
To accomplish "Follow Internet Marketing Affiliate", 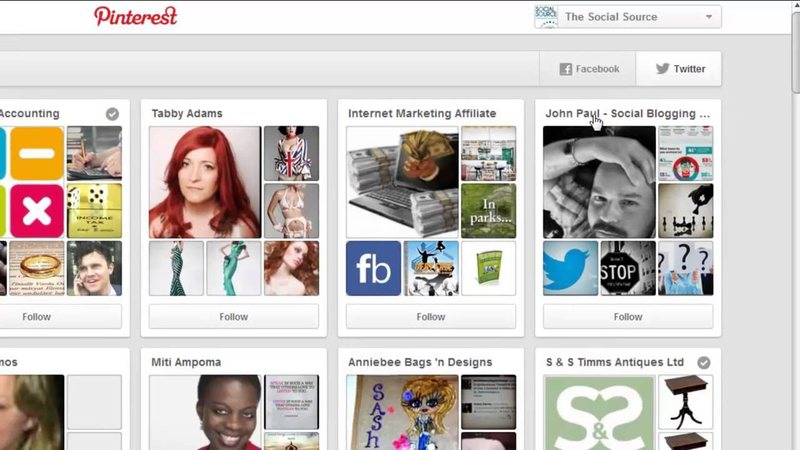I will (x=430, y=317).
